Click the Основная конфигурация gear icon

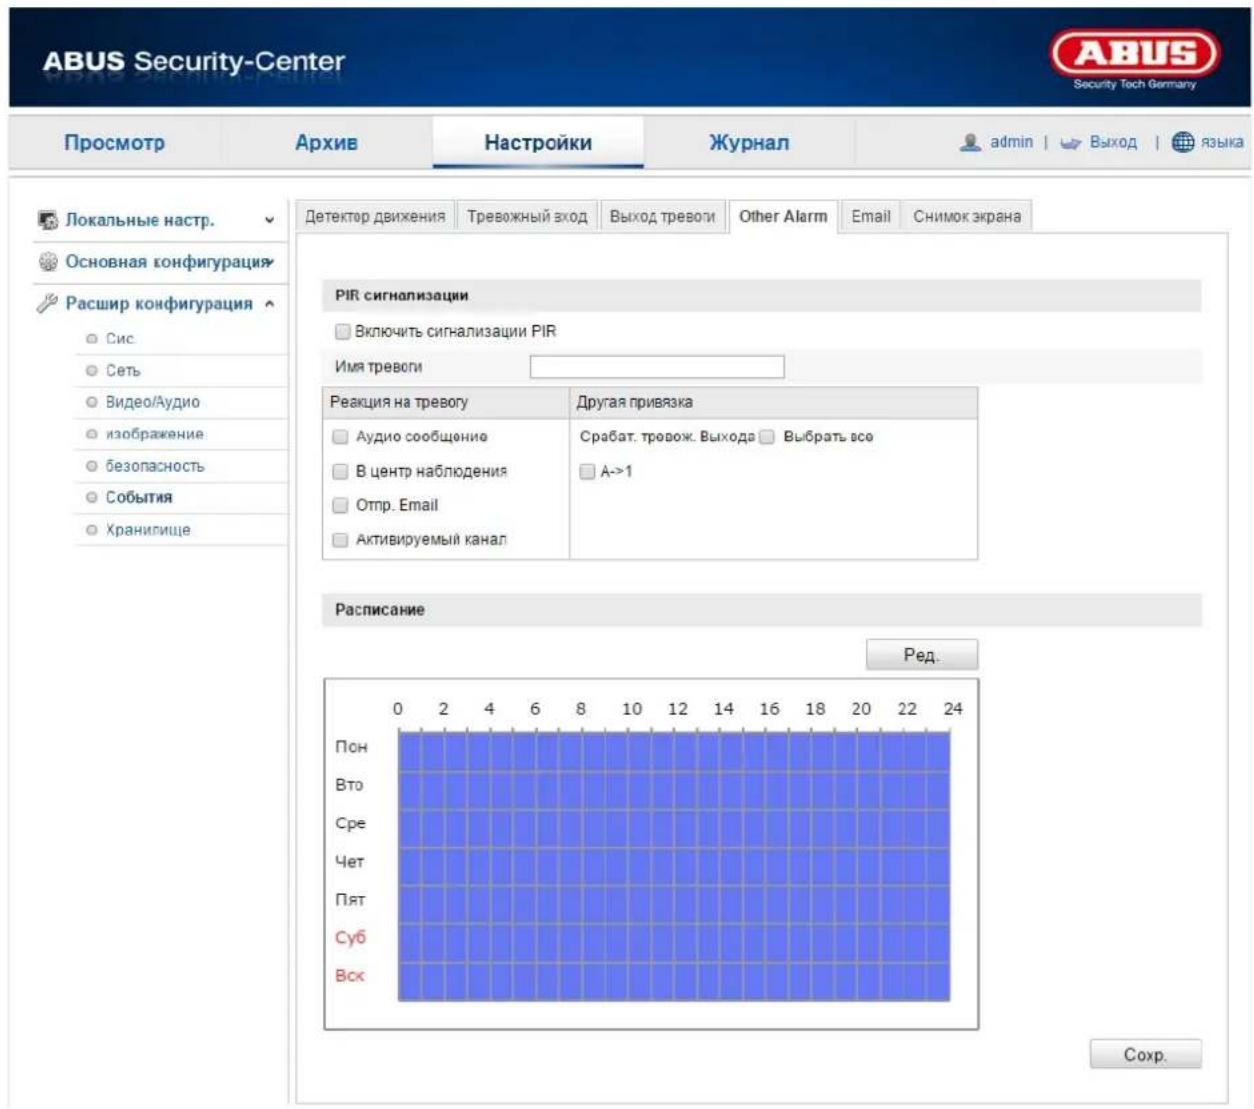47,262
